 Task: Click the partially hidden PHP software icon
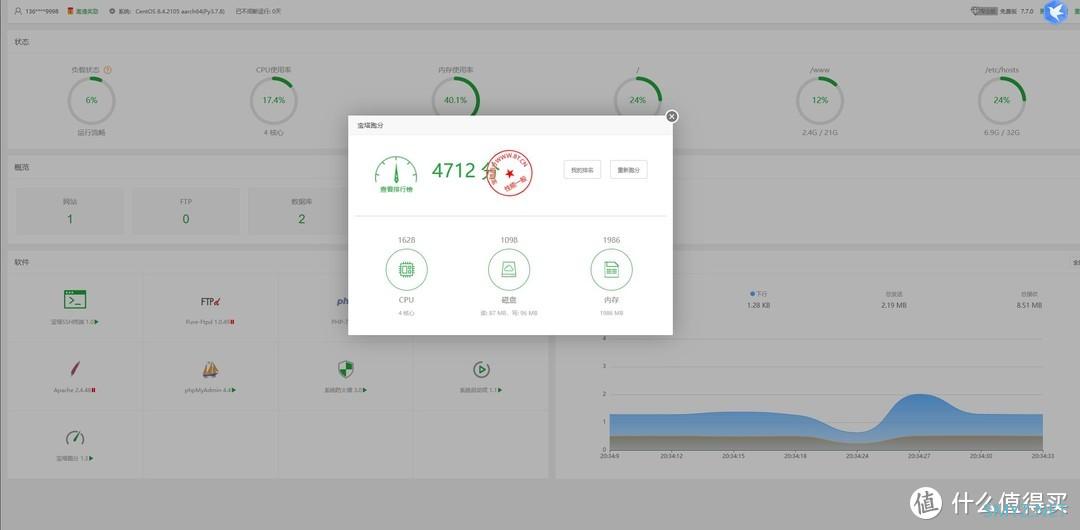click(342, 301)
